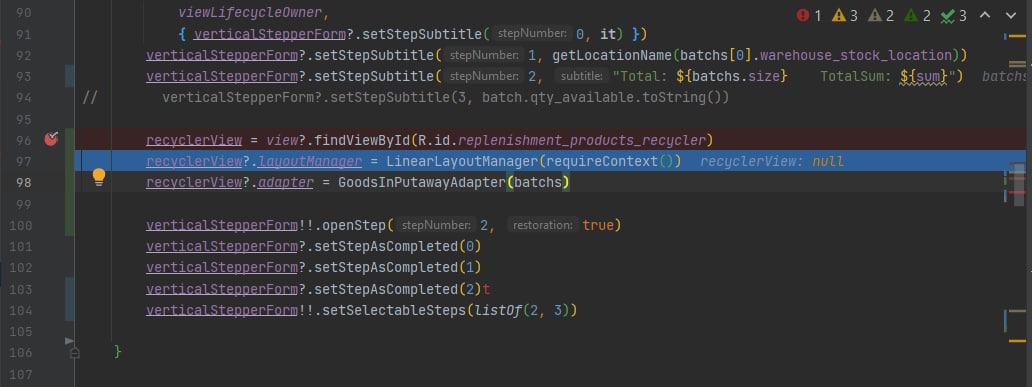Click line number 97 in the gutter
1032x387 pixels.
click(24, 161)
